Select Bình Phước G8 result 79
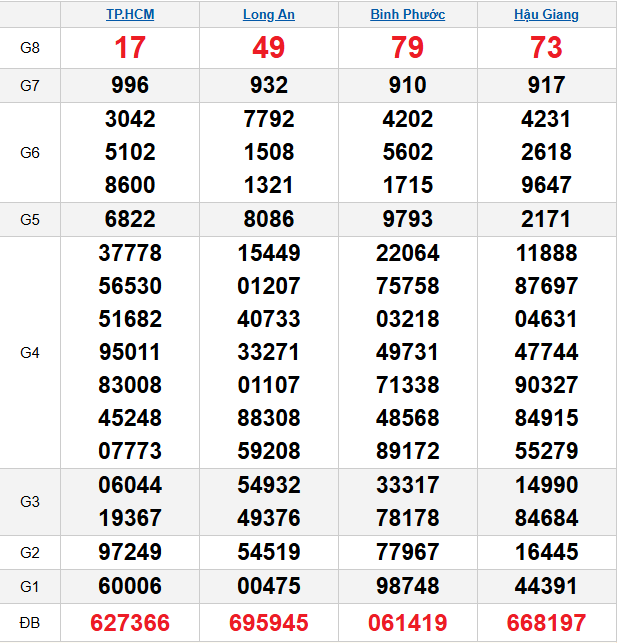Viewport: 617px width, 643px height. (407, 48)
